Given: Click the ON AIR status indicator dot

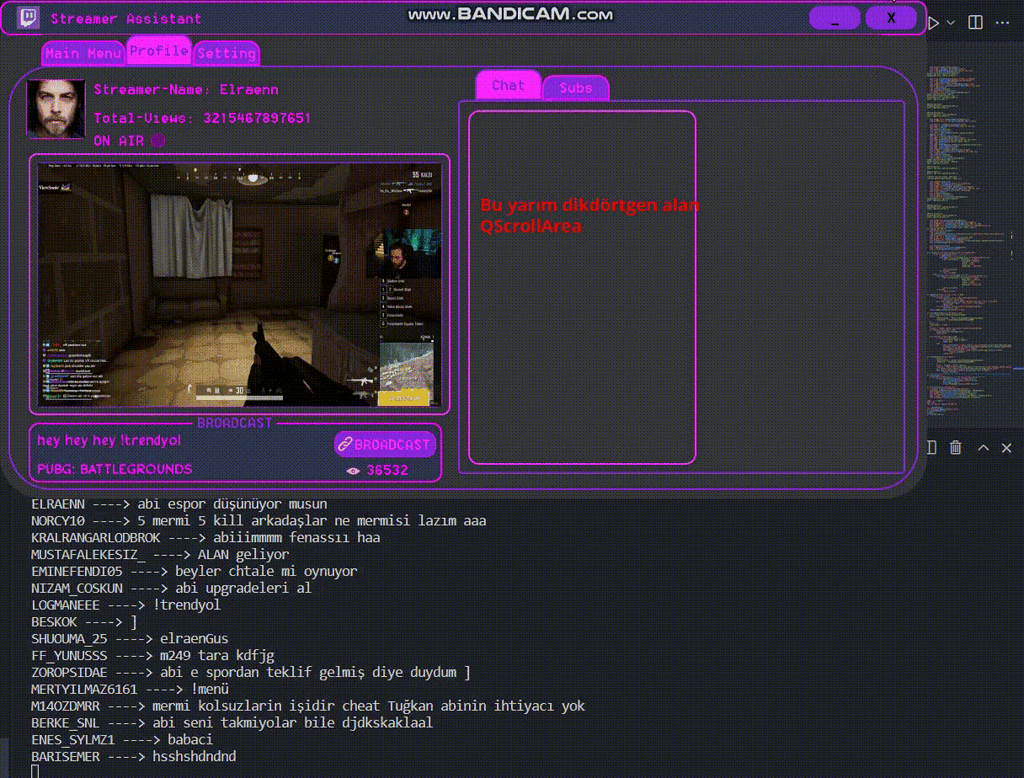Looking at the screenshot, I should click(x=157, y=141).
